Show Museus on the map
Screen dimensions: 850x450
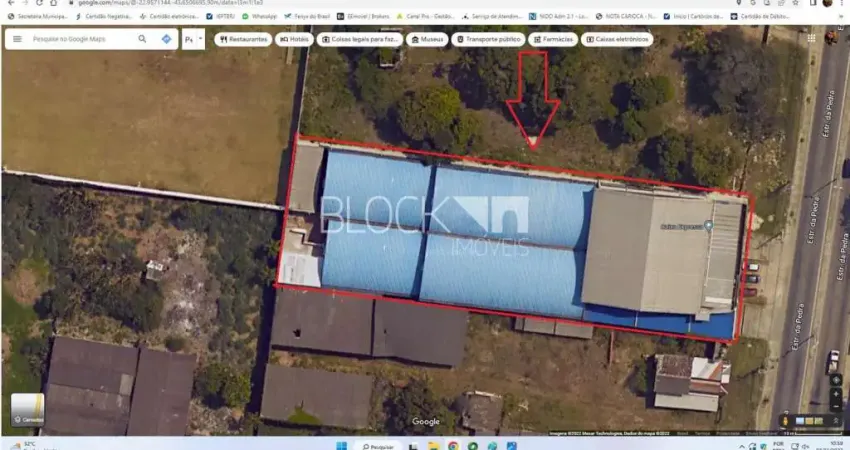427,39
